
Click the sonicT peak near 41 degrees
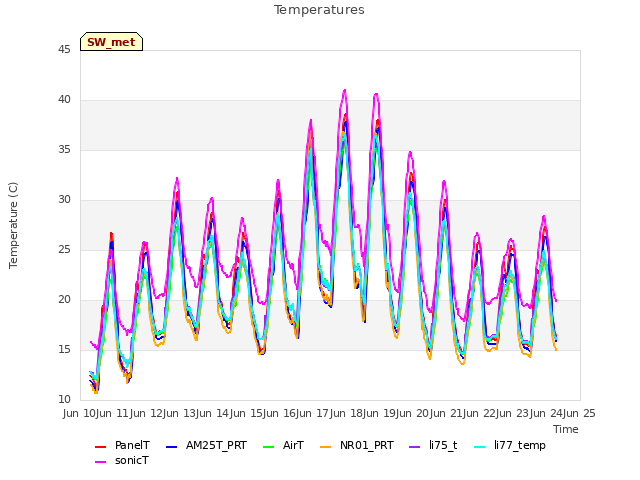(345, 90)
